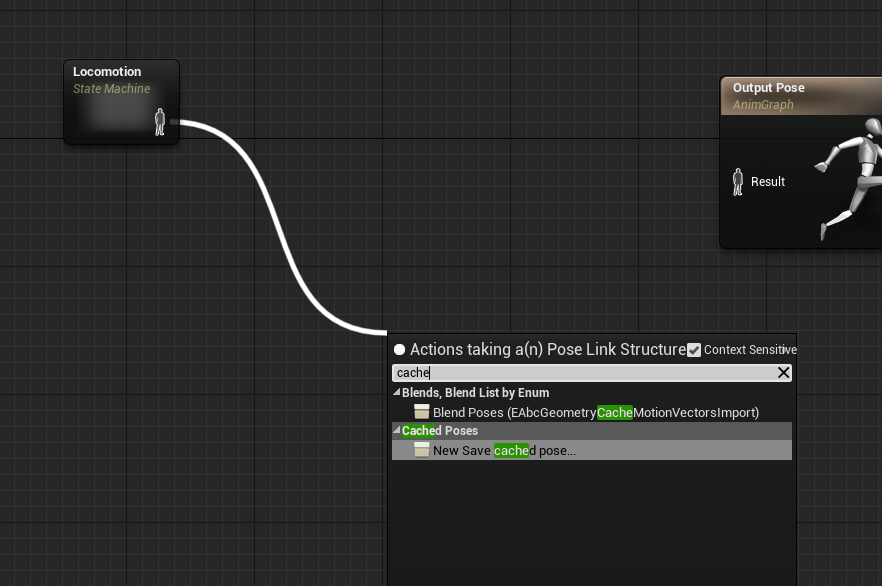
Task: Clear the search box with X button
Action: coord(783,372)
